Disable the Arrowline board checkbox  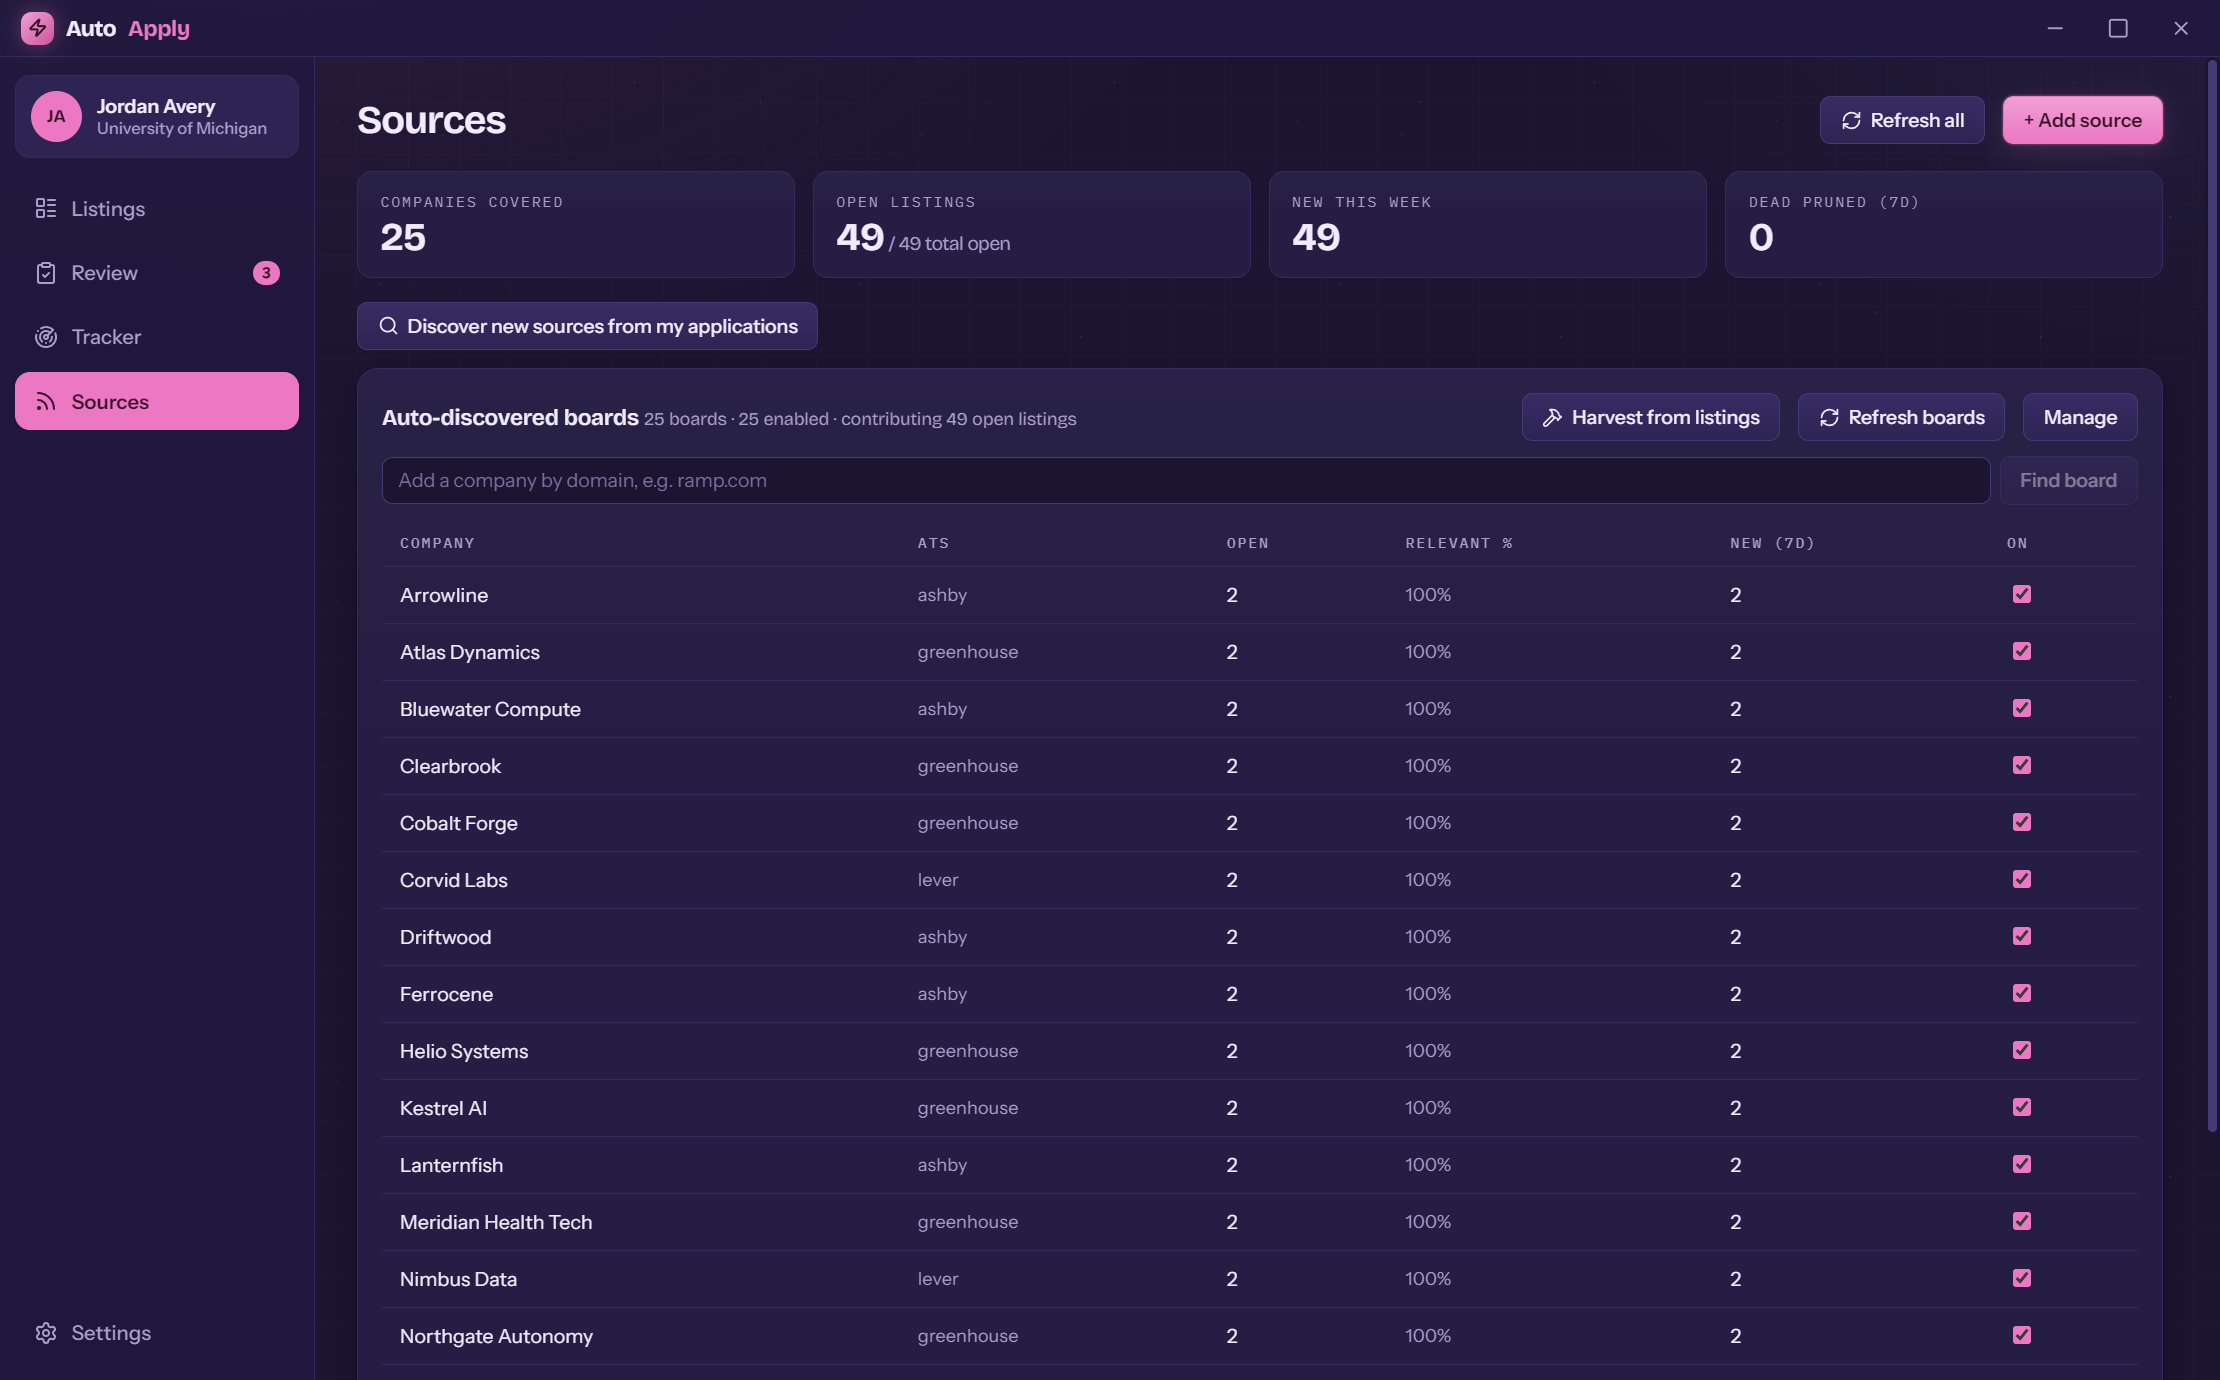coord(2021,594)
